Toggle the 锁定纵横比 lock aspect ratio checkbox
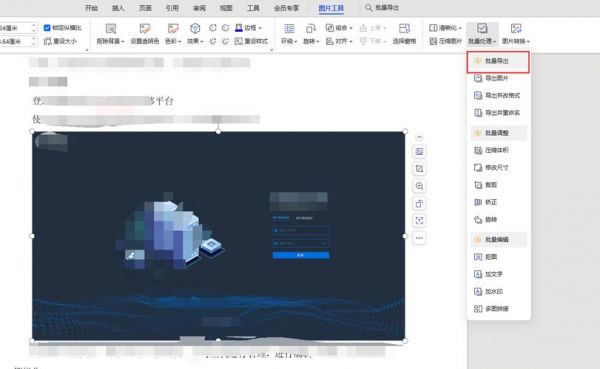600x369 pixels. point(47,28)
